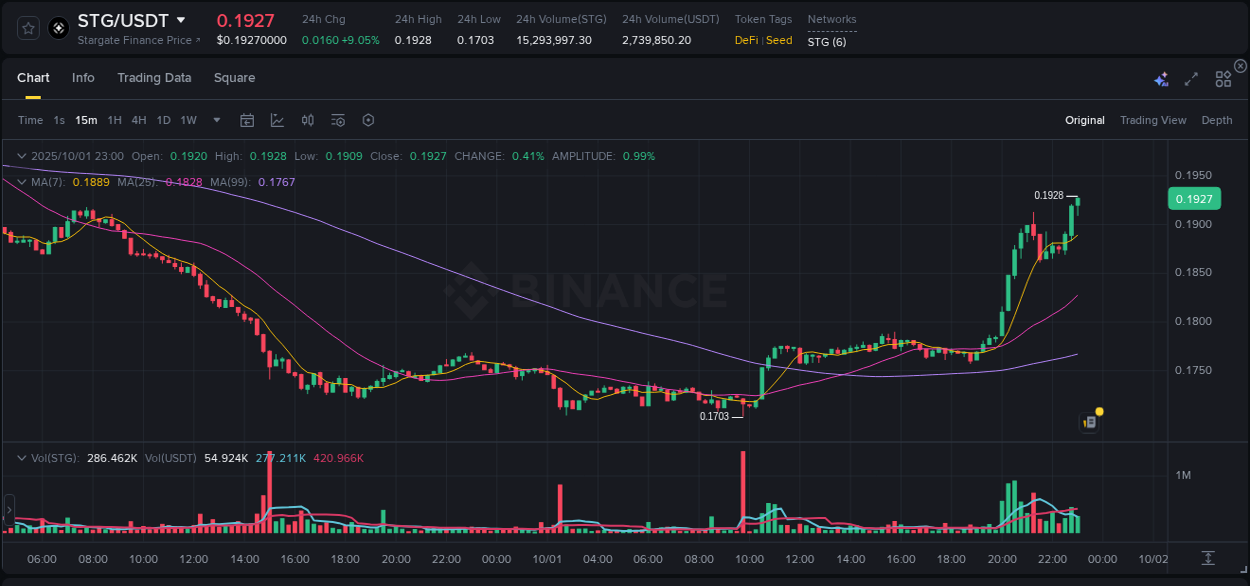Toggle the favorite star for STG/USDT
The image size is (1250, 586).
click(x=27, y=27)
